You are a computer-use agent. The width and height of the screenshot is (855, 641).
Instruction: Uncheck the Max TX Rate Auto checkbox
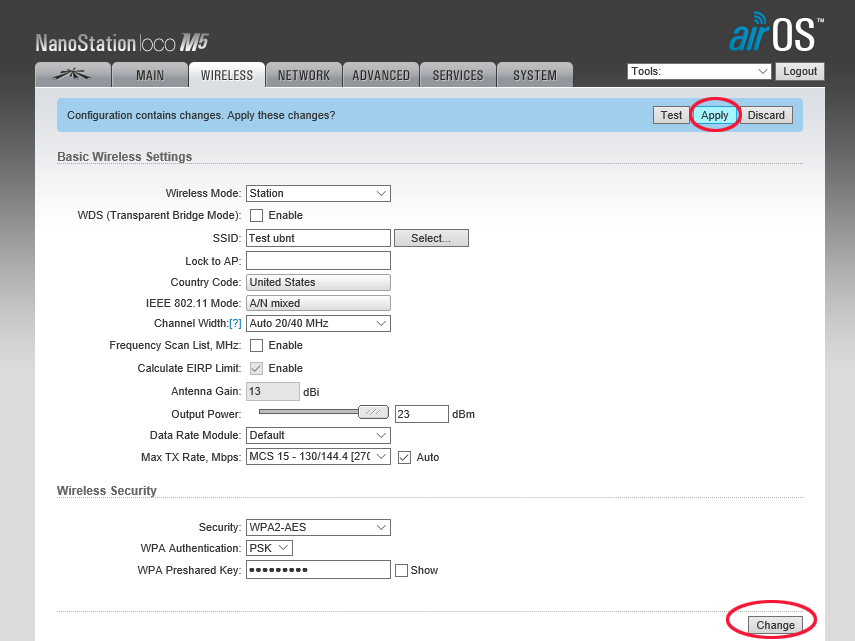point(405,457)
